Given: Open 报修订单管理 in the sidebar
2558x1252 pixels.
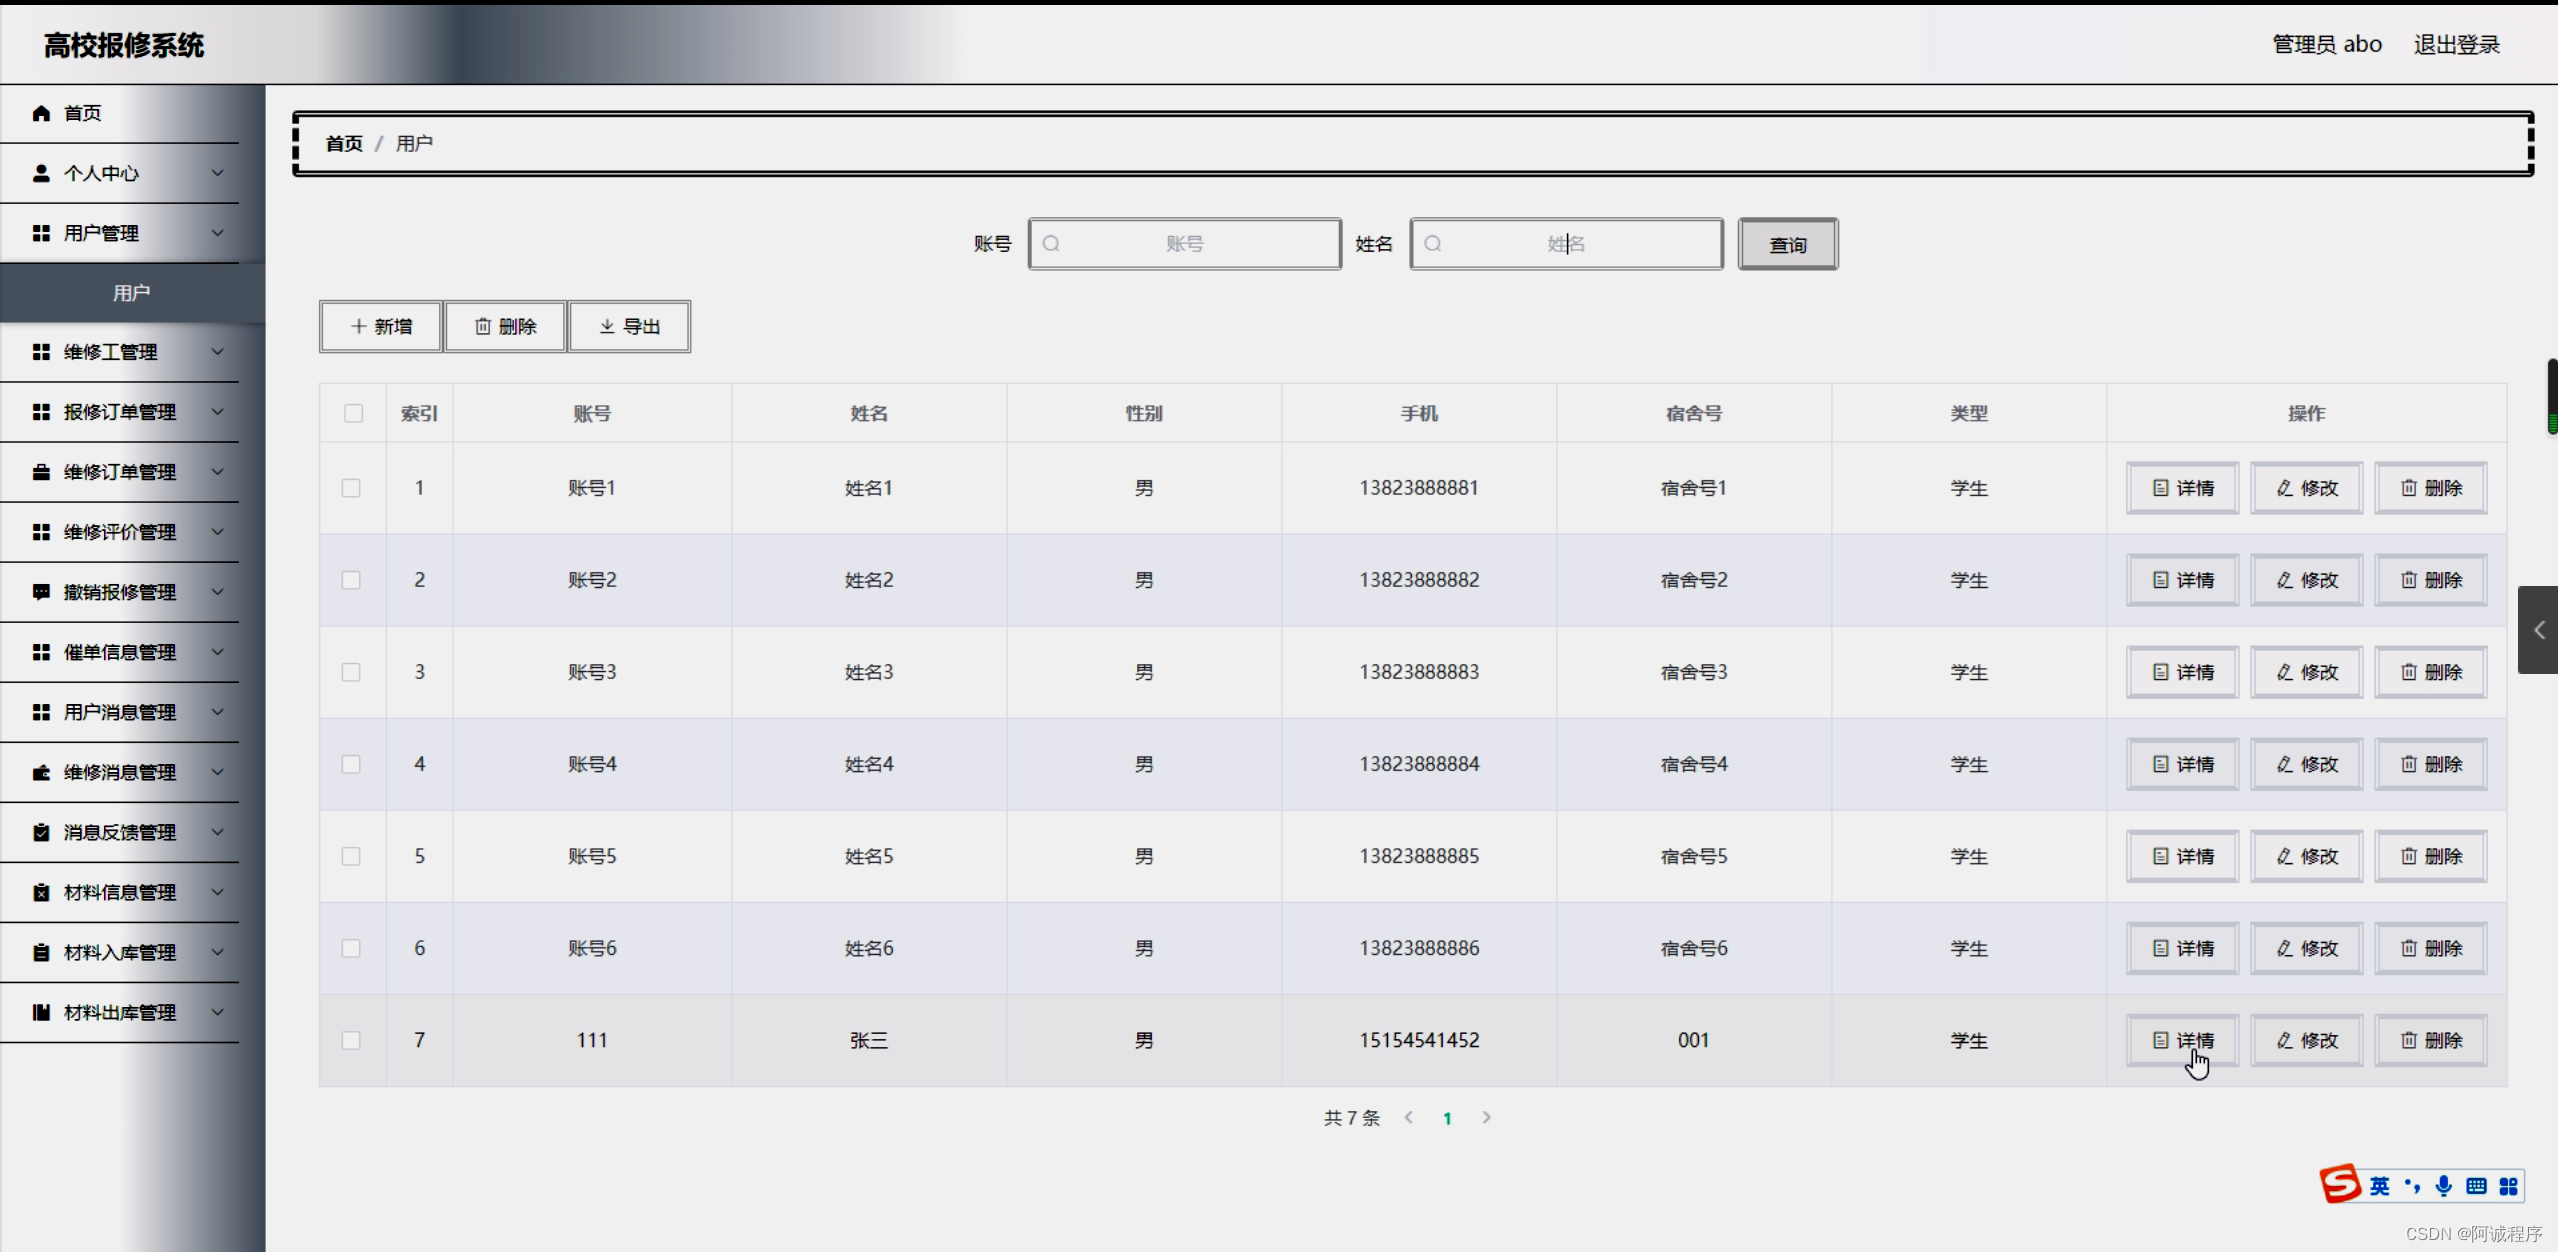Looking at the screenshot, I should (120, 412).
